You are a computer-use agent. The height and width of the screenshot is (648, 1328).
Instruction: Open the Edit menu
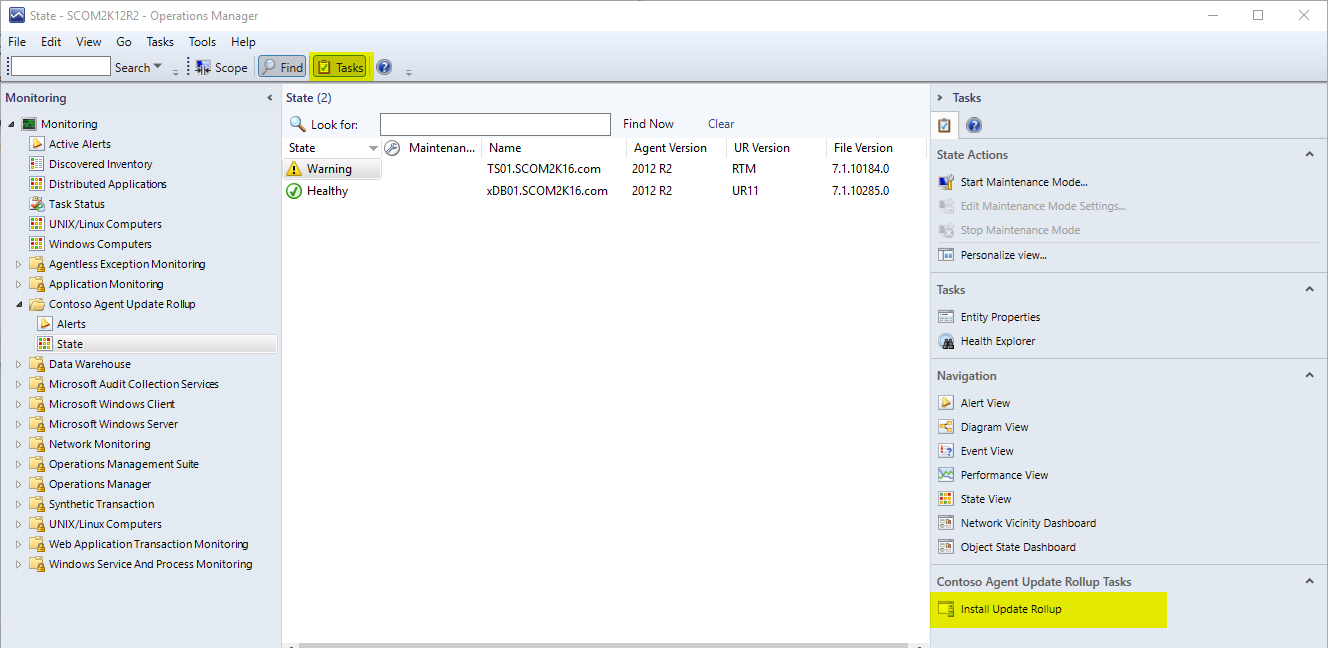pos(51,42)
